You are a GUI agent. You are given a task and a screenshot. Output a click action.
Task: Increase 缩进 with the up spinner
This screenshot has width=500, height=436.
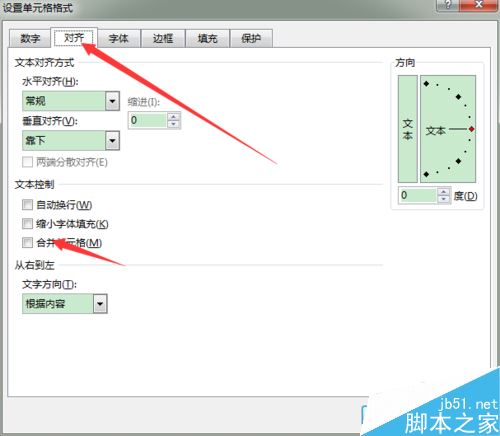(x=173, y=116)
